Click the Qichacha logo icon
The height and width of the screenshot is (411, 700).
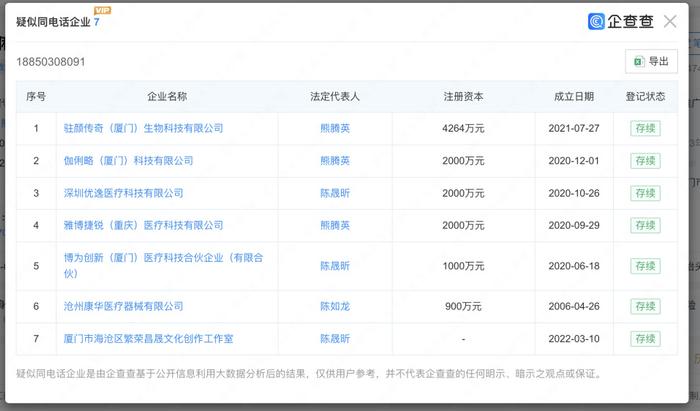point(596,21)
